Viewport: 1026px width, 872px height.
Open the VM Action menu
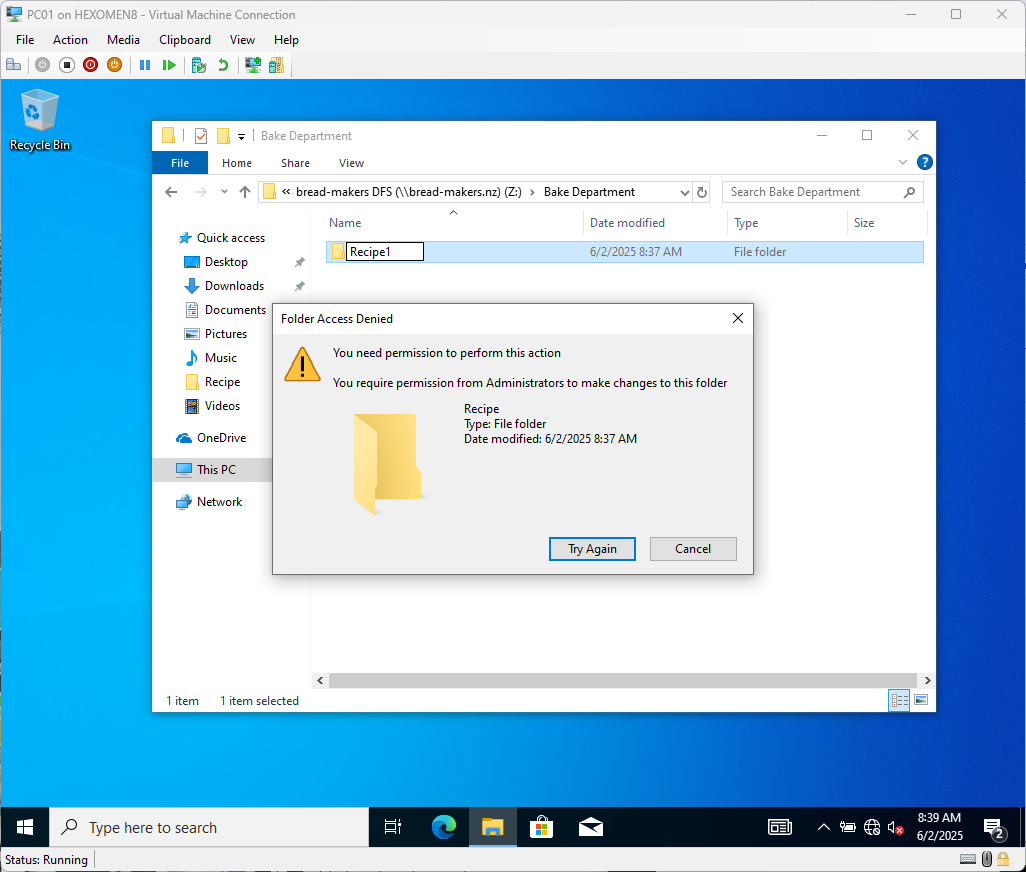tap(70, 40)
